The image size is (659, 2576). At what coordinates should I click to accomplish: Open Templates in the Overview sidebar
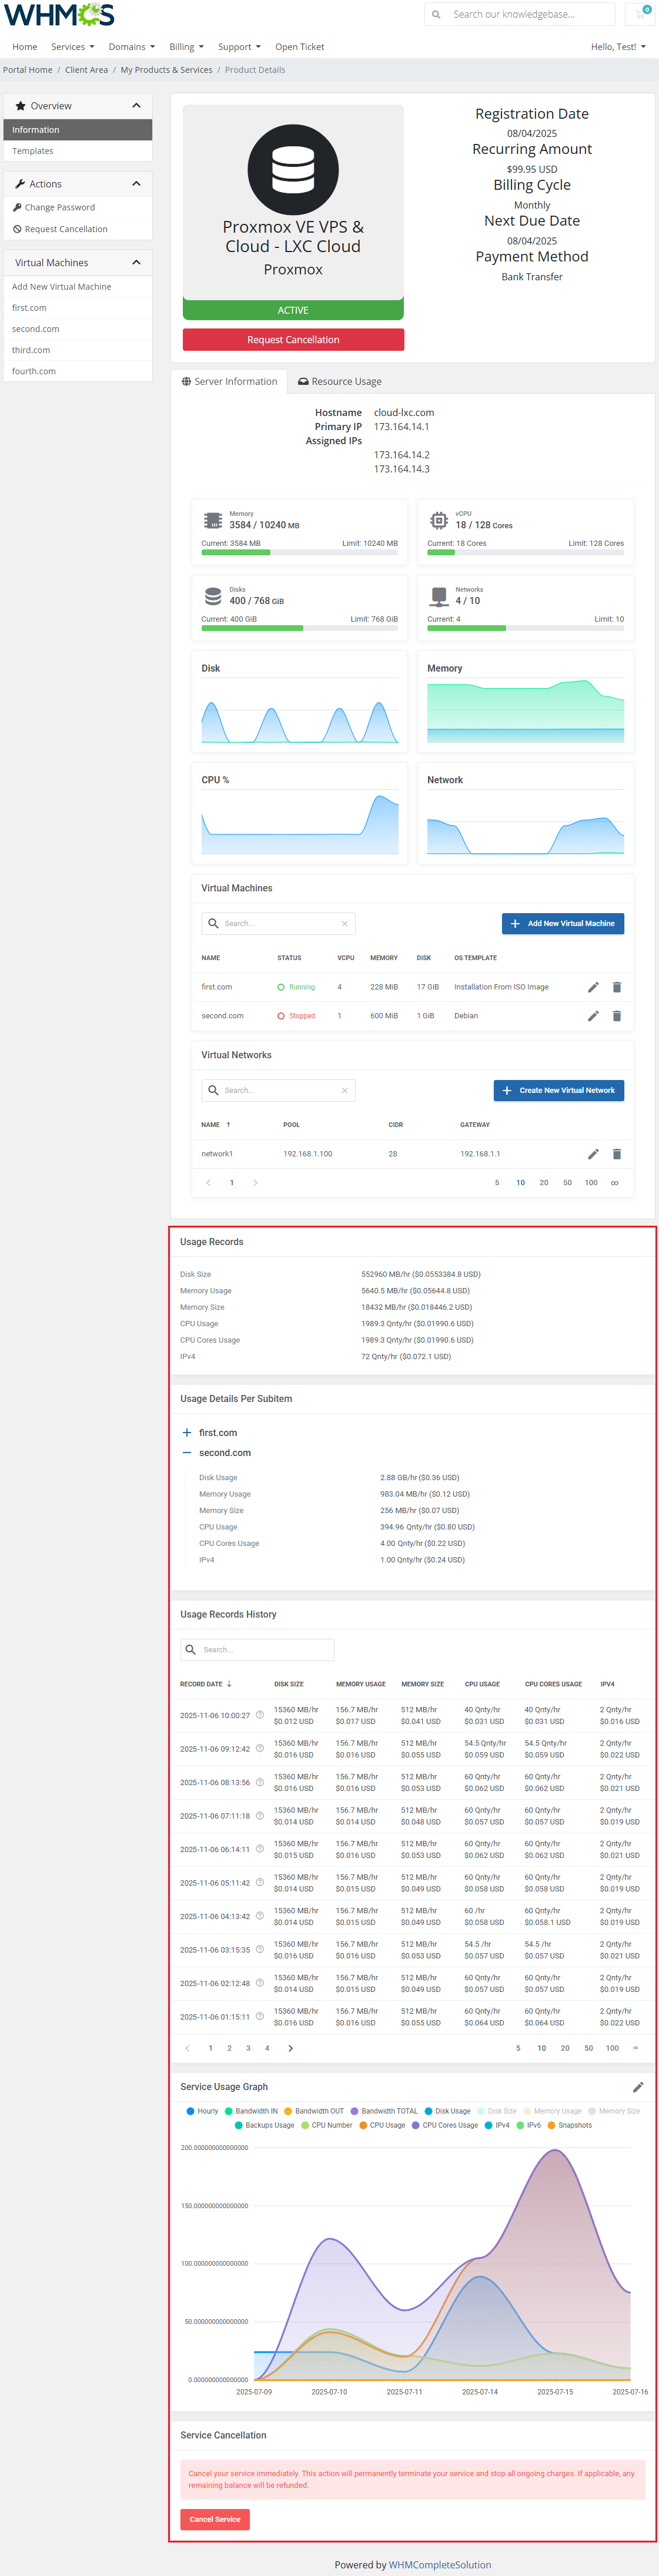pos(33,151)
